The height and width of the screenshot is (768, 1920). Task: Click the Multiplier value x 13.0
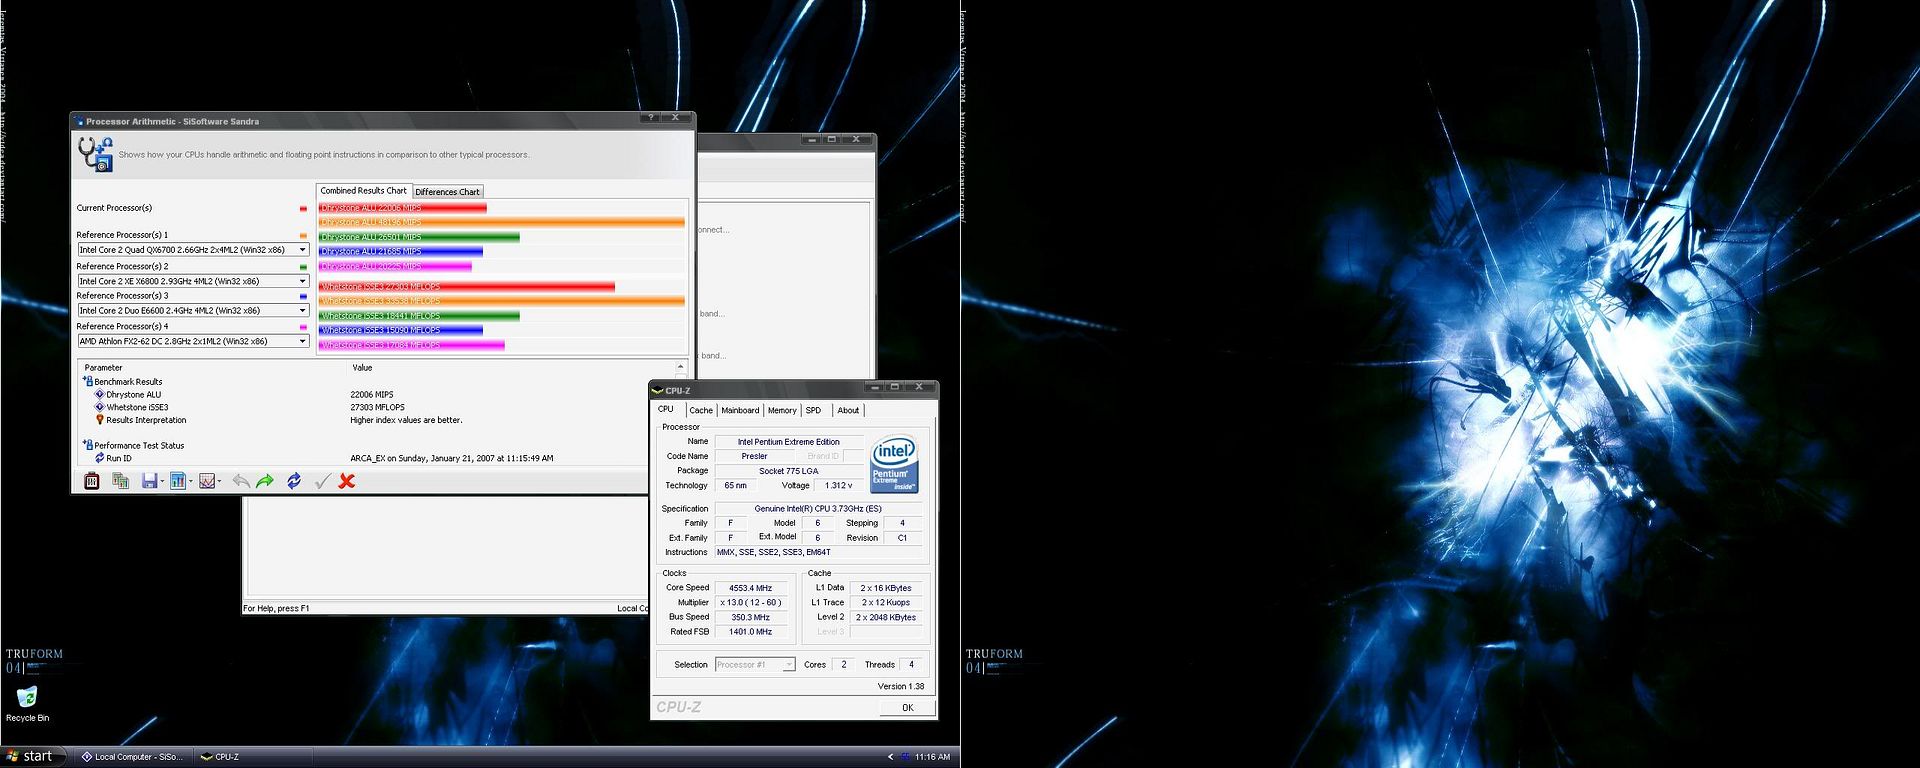point(750,603)
